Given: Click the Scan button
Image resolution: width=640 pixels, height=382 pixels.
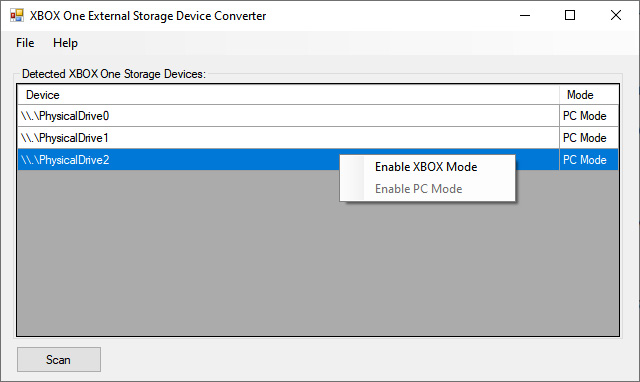Looking at the screenshot, I should [x=59, y=360].
